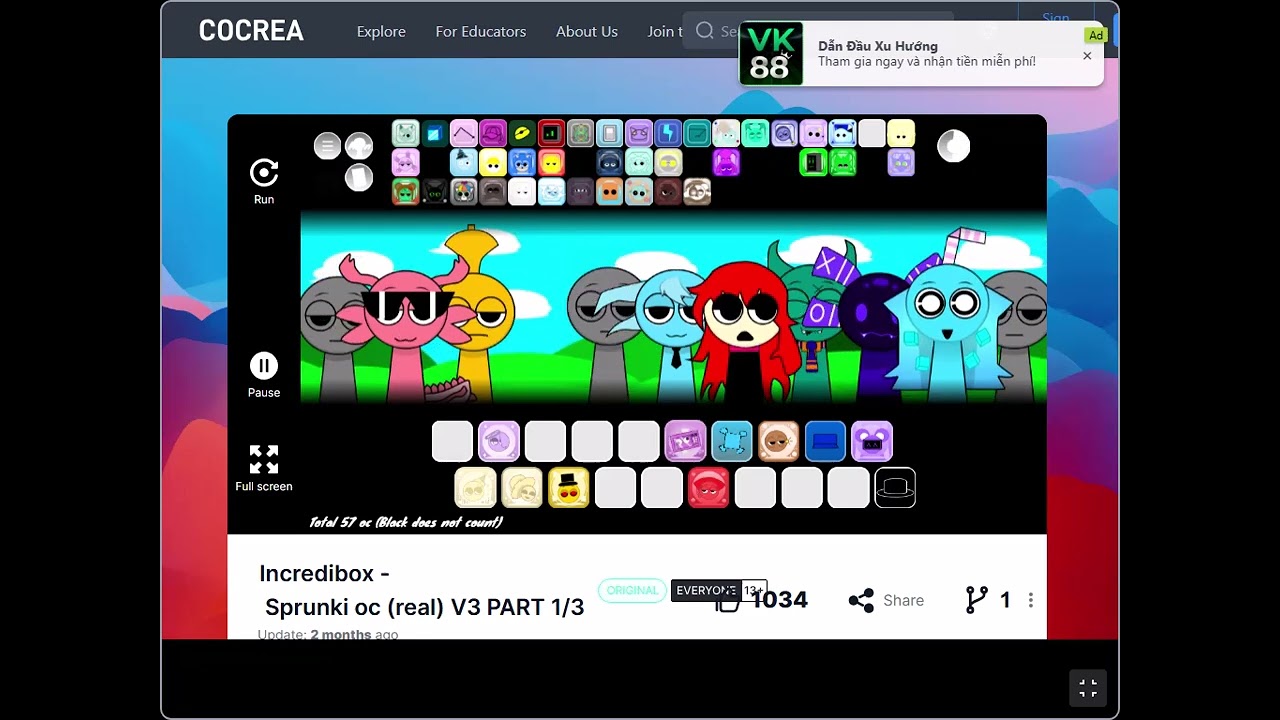
Task: Open the VK88 advertisement logo
Action: click(x=771, y=53)
